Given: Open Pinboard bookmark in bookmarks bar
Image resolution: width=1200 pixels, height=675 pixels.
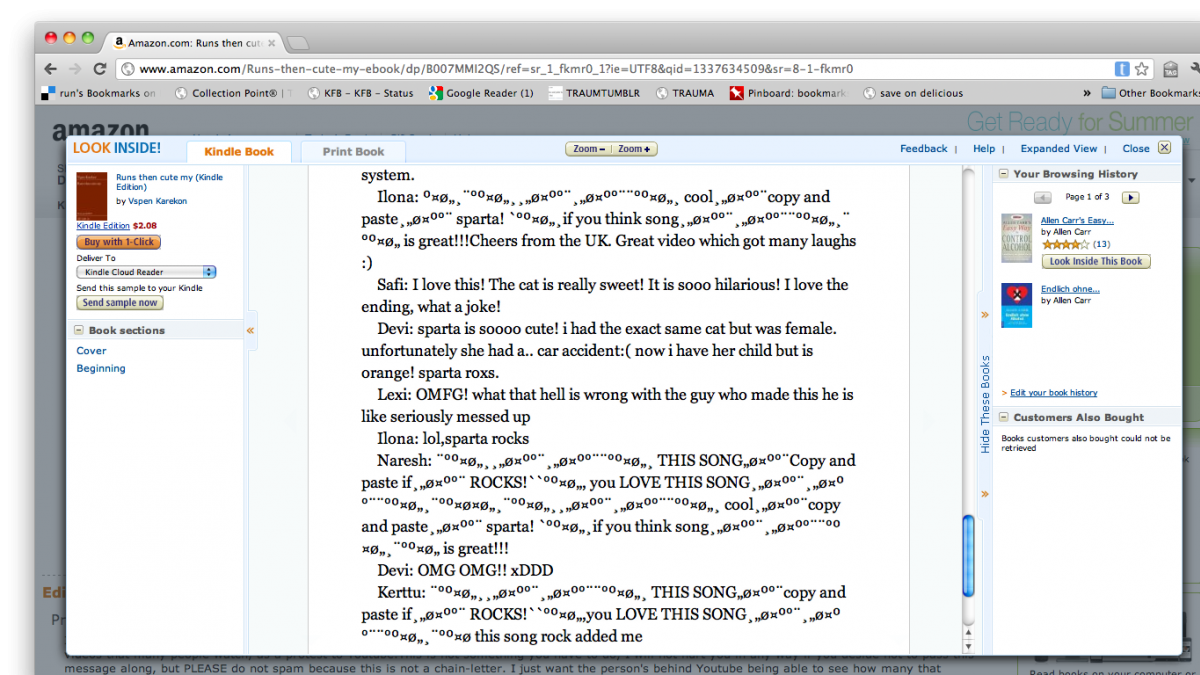Looking at the screenshot, I should click(787, 93).
